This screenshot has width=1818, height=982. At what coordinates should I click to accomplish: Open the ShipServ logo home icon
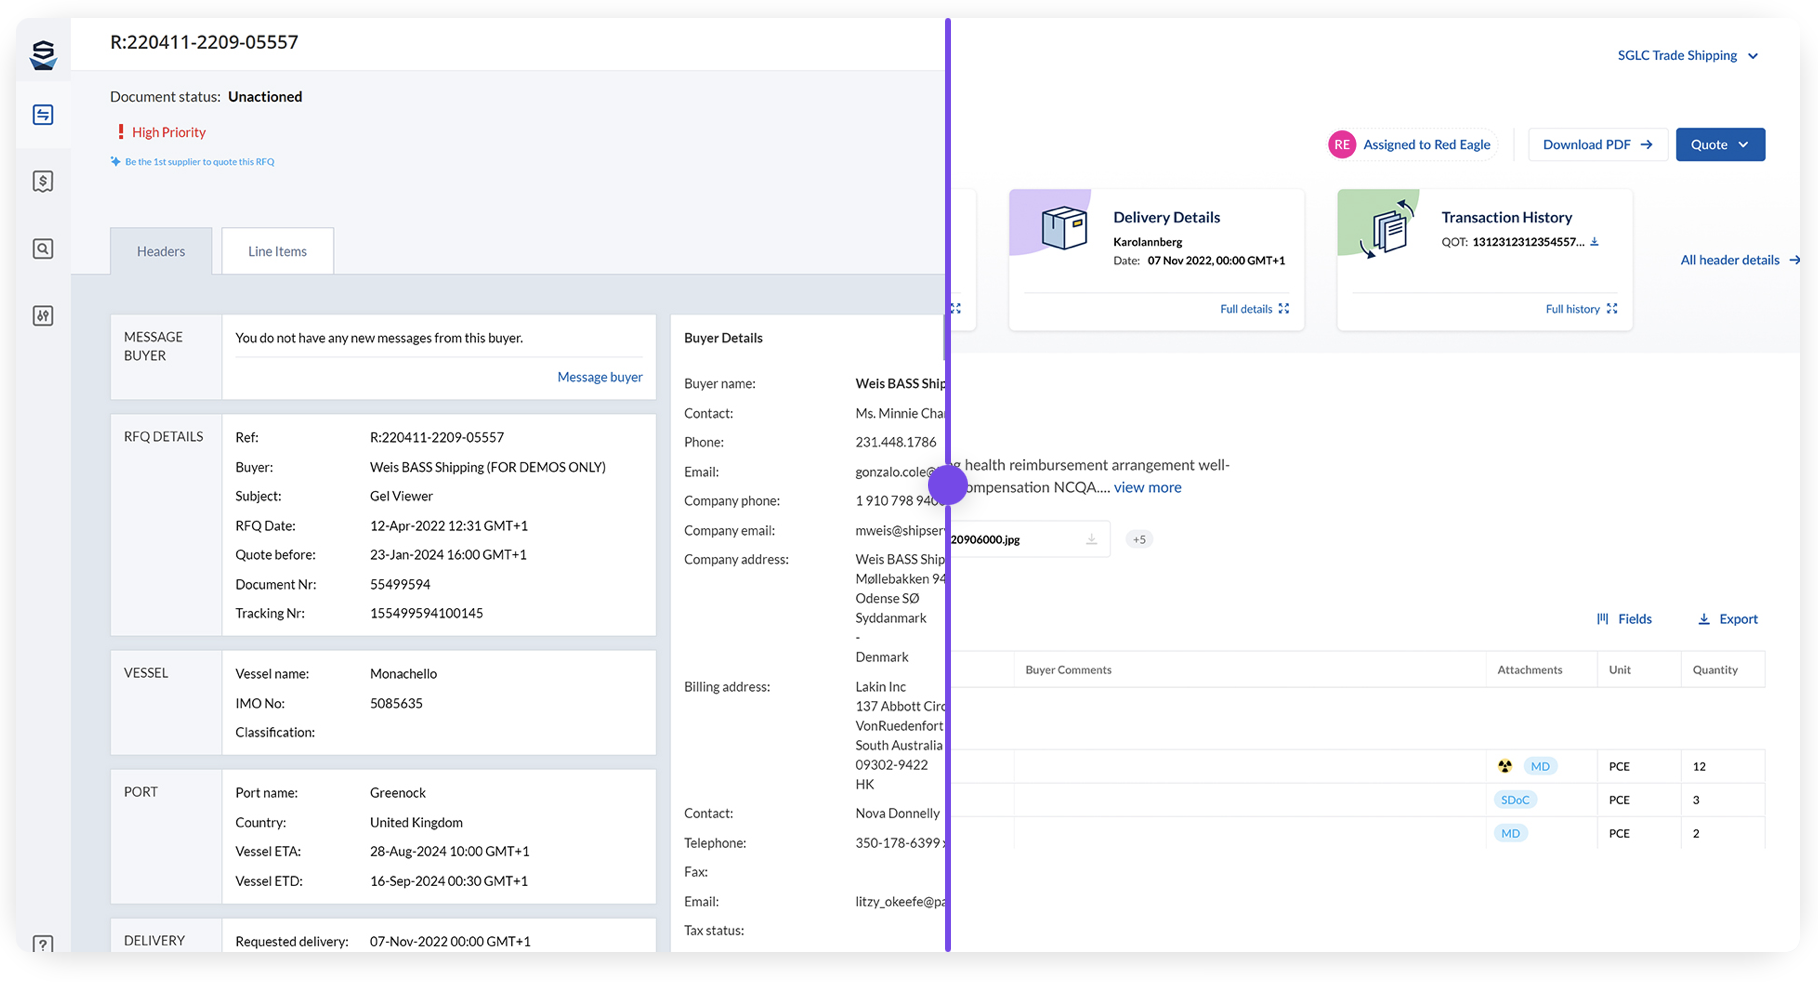click(x=43, y=54)
